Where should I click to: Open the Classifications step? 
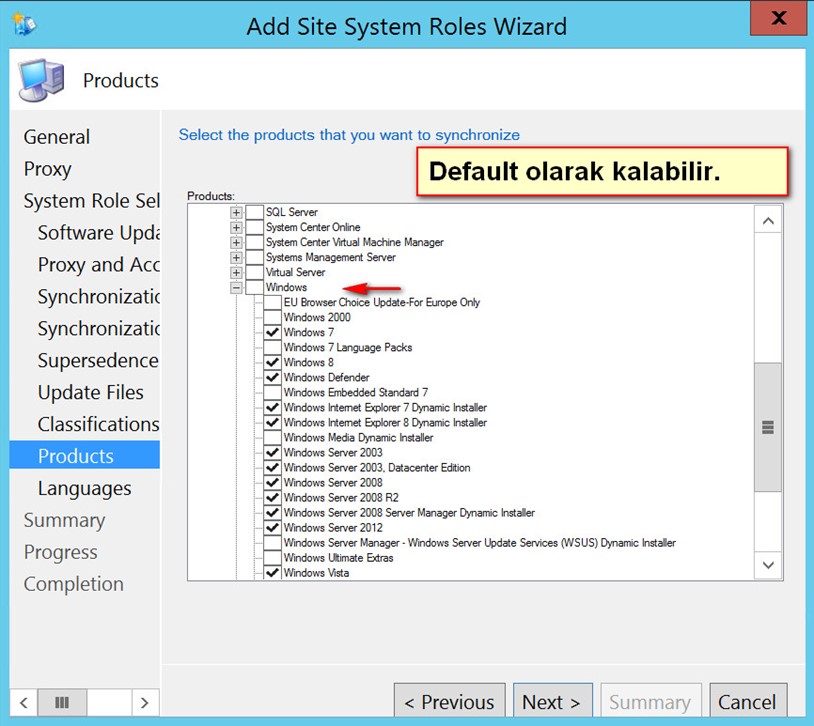pos(99,424)
